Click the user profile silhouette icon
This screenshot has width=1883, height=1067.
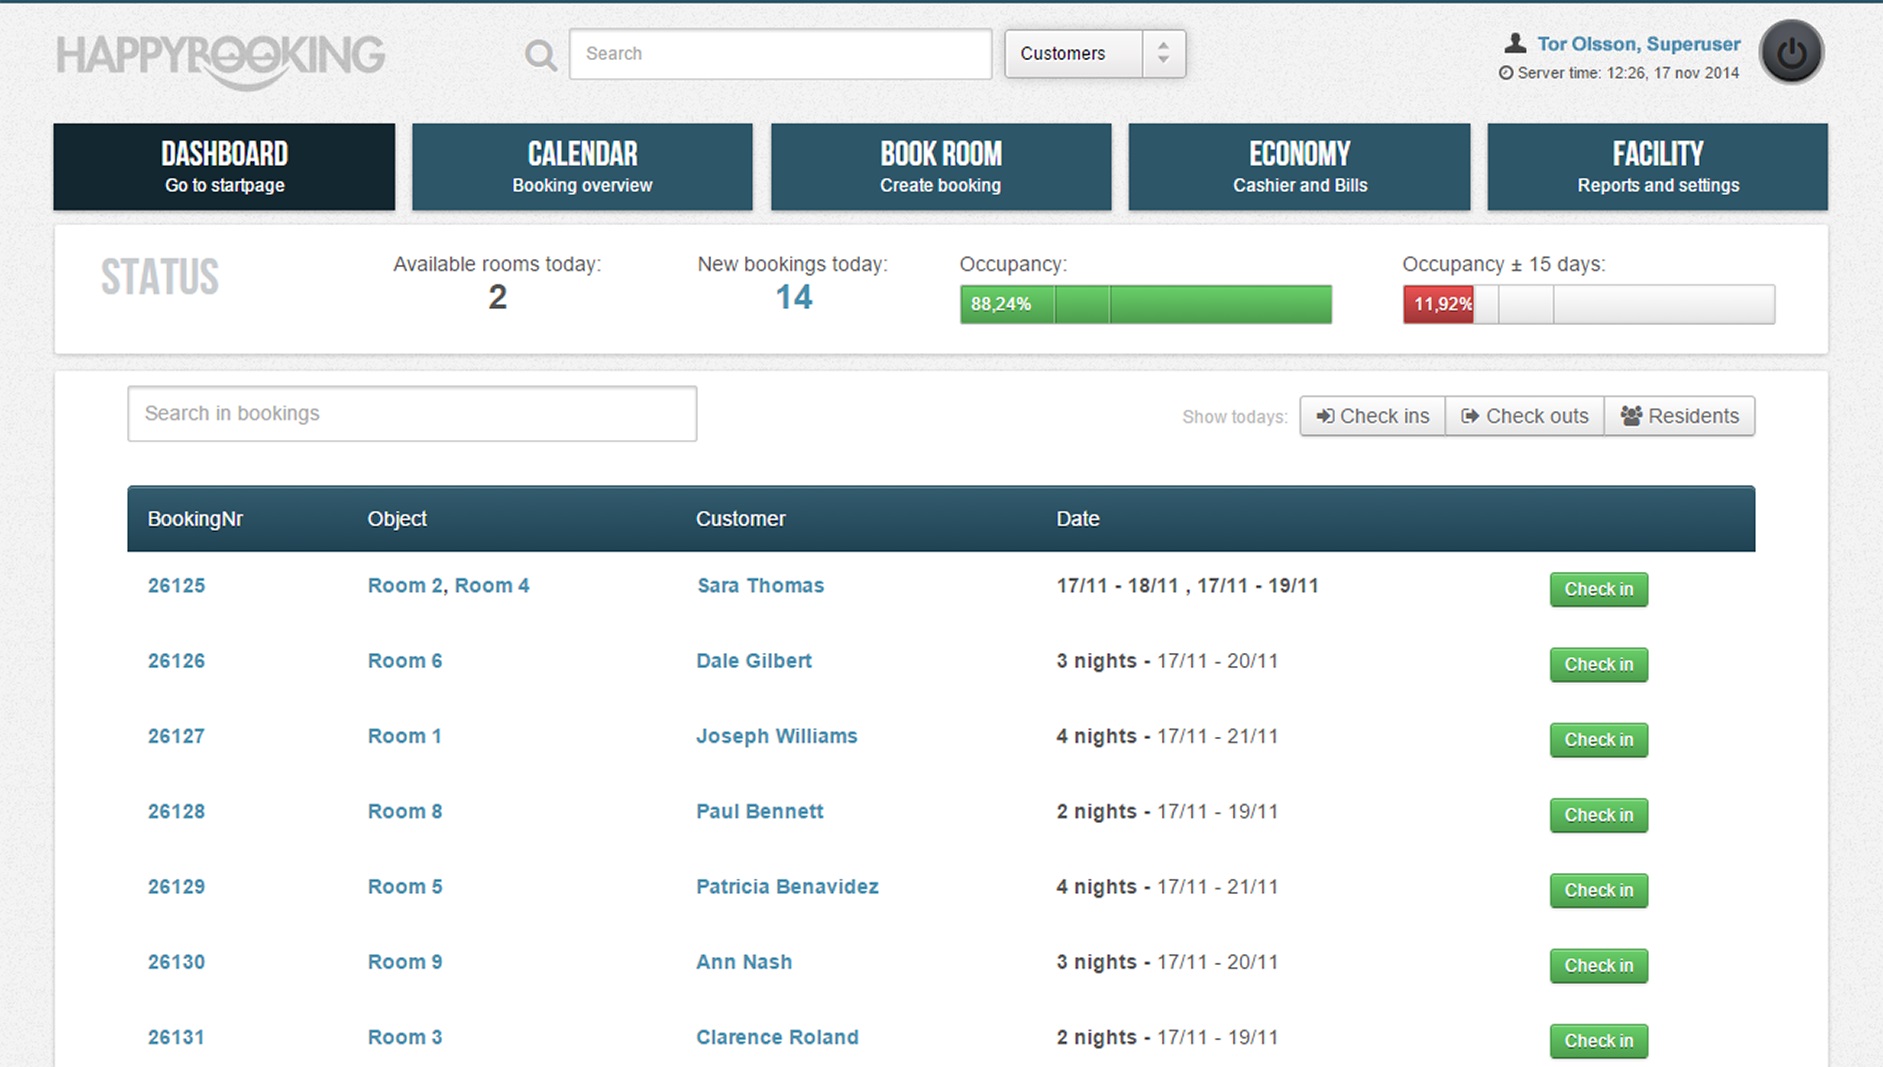click(1515, 43)
